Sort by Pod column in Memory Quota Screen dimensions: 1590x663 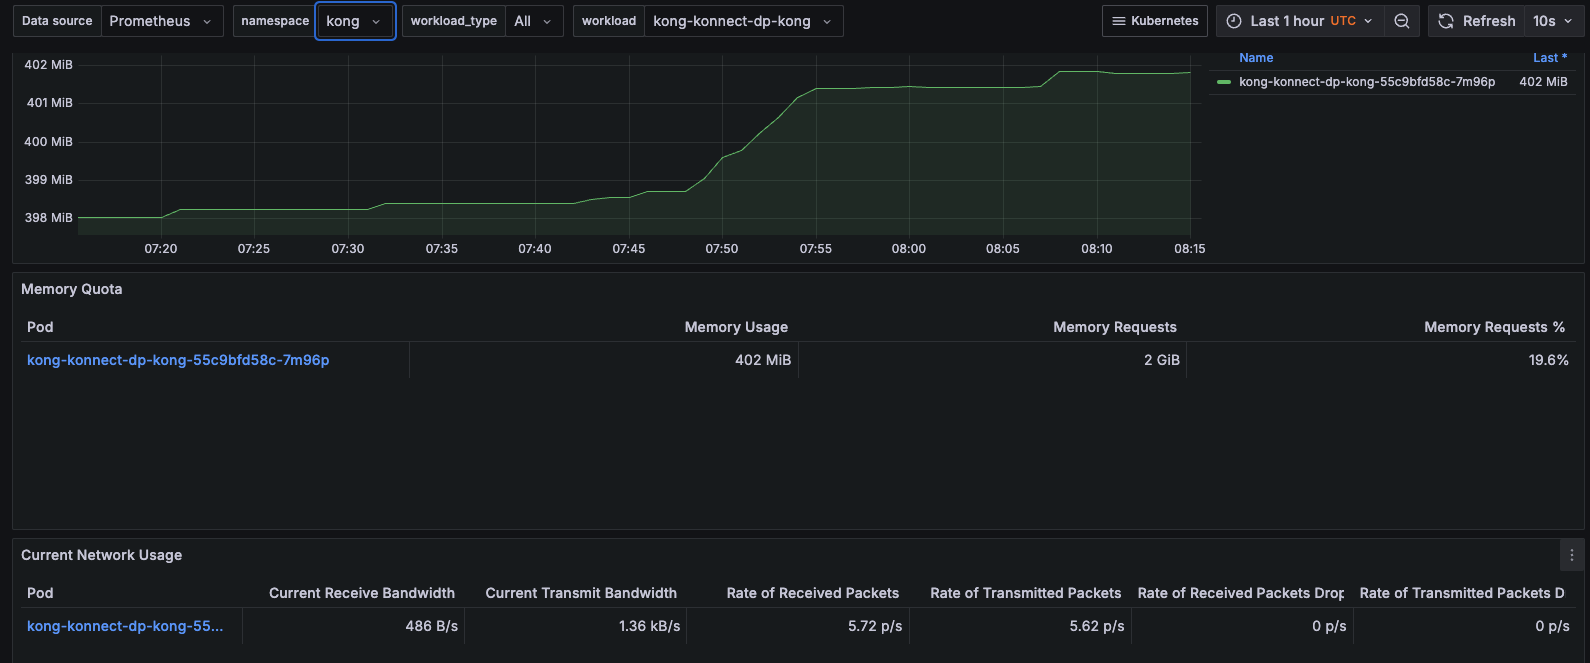pos(40,327)
